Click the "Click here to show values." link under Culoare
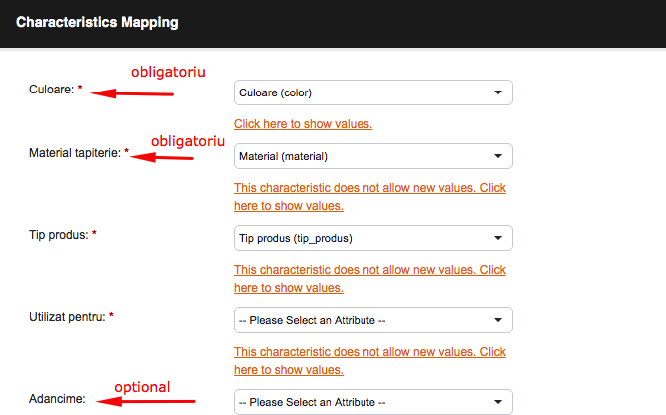 [x=303, y=124]
